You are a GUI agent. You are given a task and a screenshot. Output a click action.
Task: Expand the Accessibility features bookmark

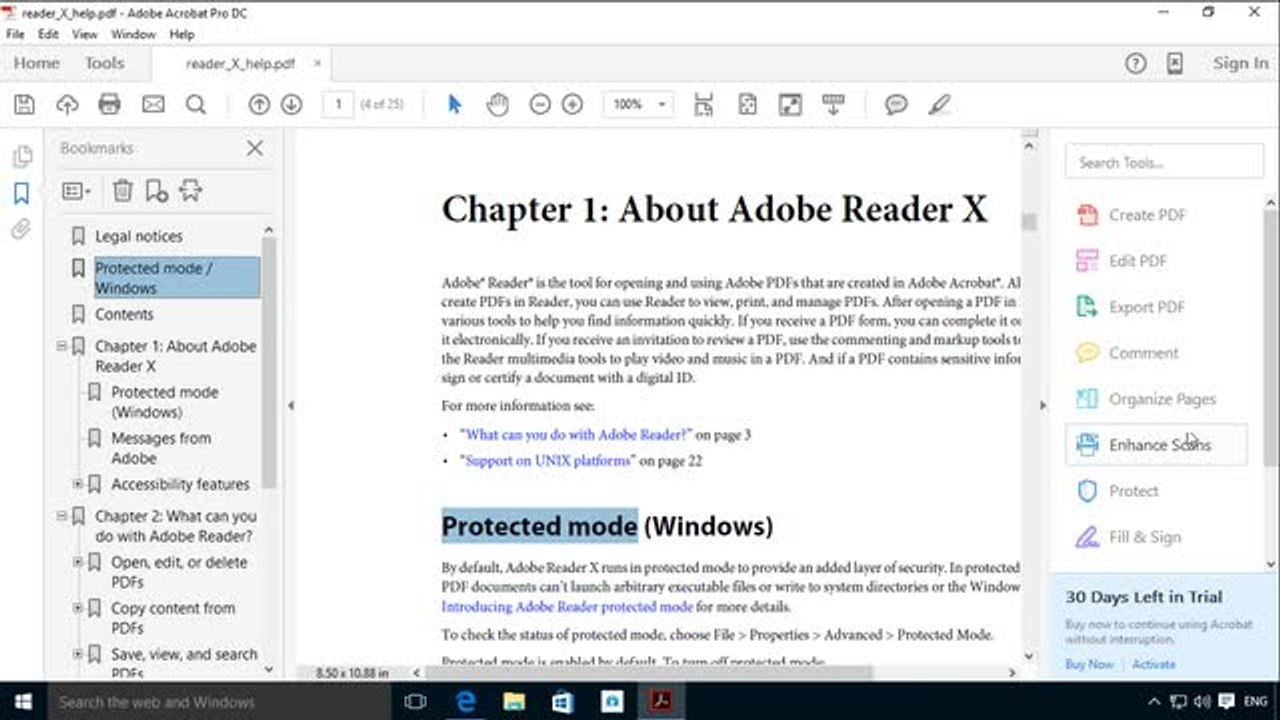click(x=78, y=484)
